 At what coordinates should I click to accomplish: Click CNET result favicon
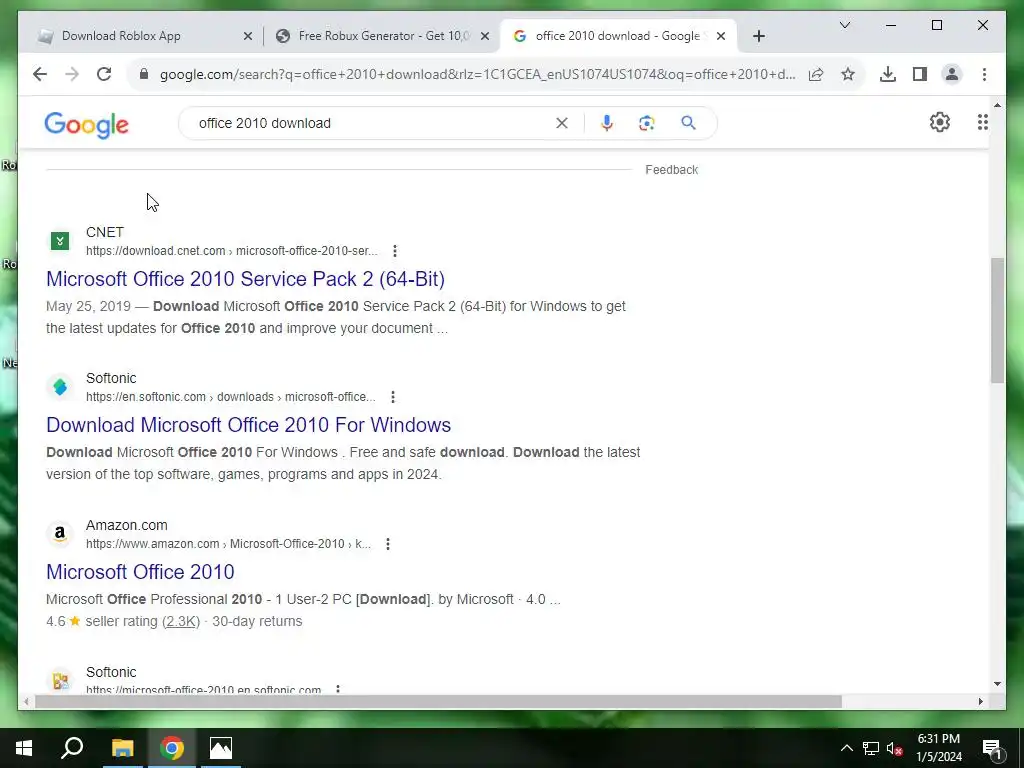tap(60, 241)
